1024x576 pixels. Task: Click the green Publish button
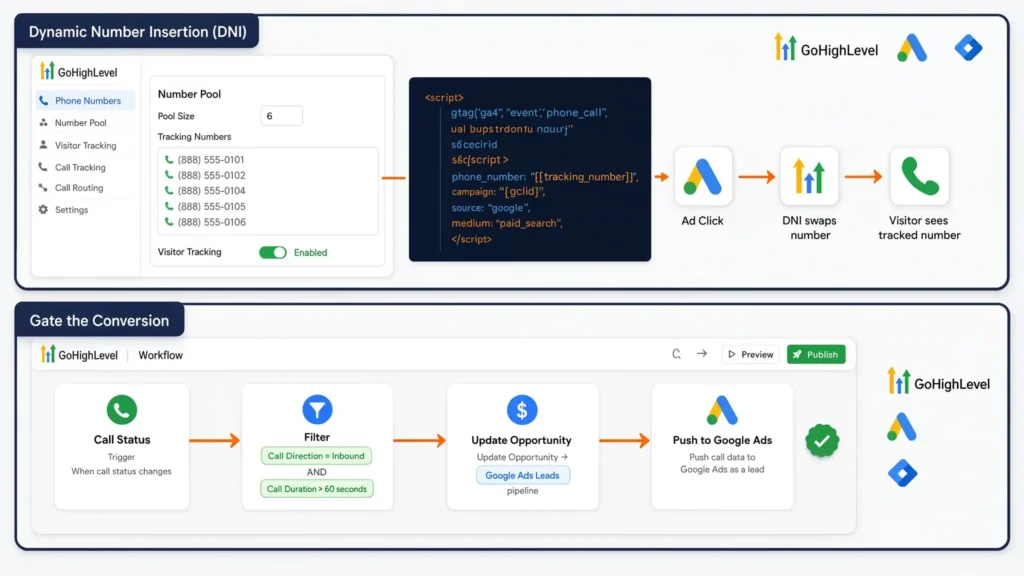(816, 355)
